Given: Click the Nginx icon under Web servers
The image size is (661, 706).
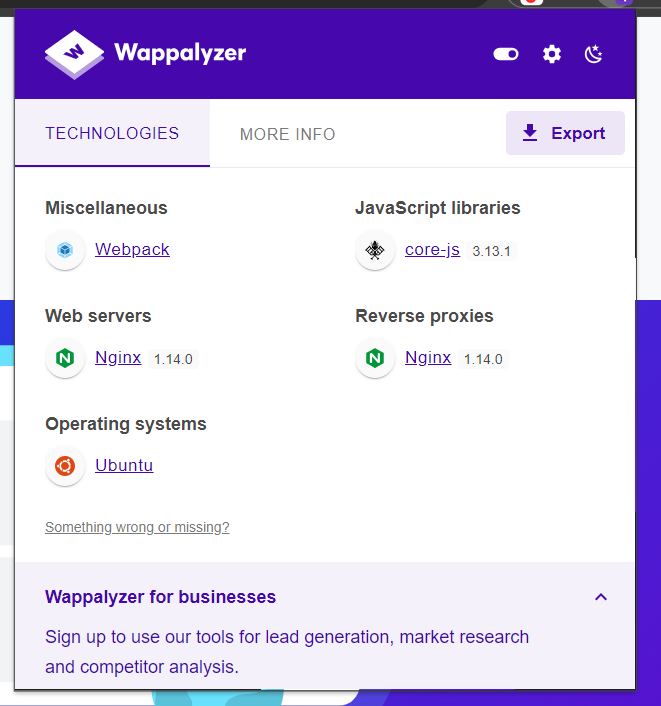Looking at the screenshot, I should pyautogui.click(x=65, y=358).
